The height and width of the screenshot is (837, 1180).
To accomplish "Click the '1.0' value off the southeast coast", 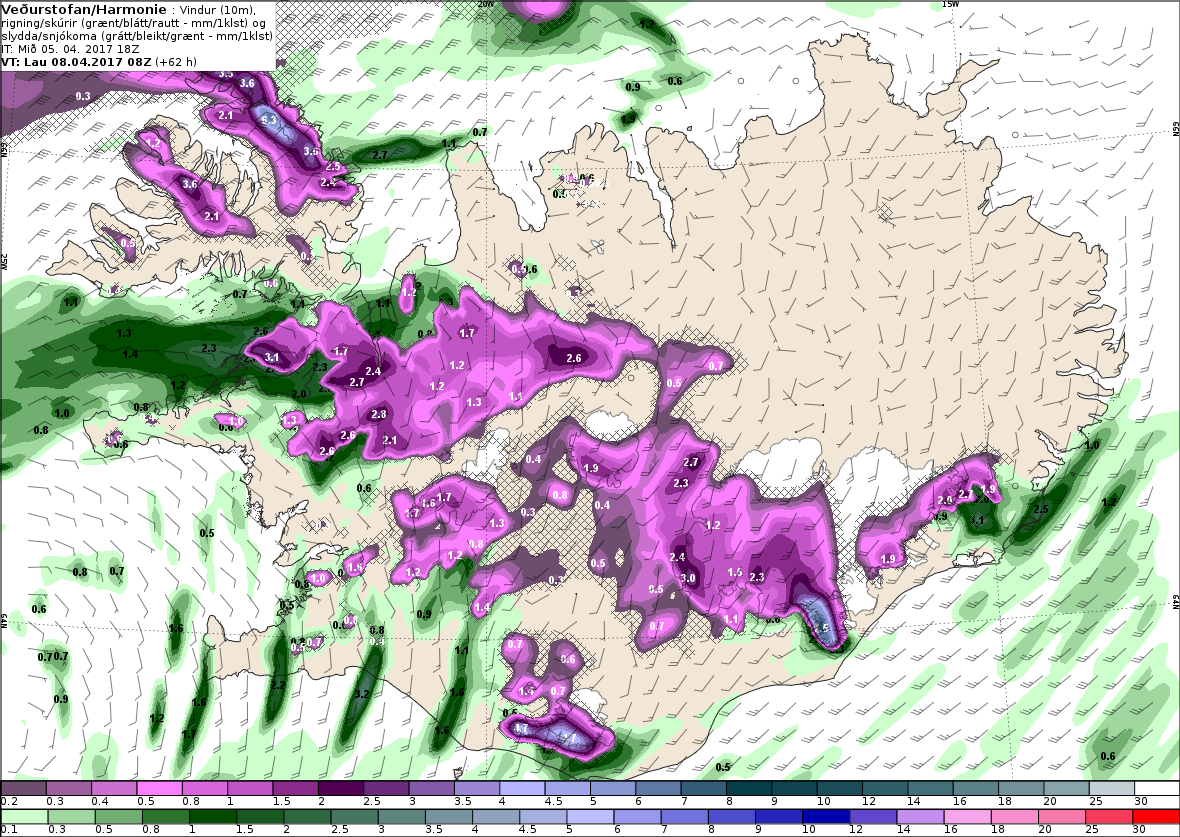I will 1092,445.
